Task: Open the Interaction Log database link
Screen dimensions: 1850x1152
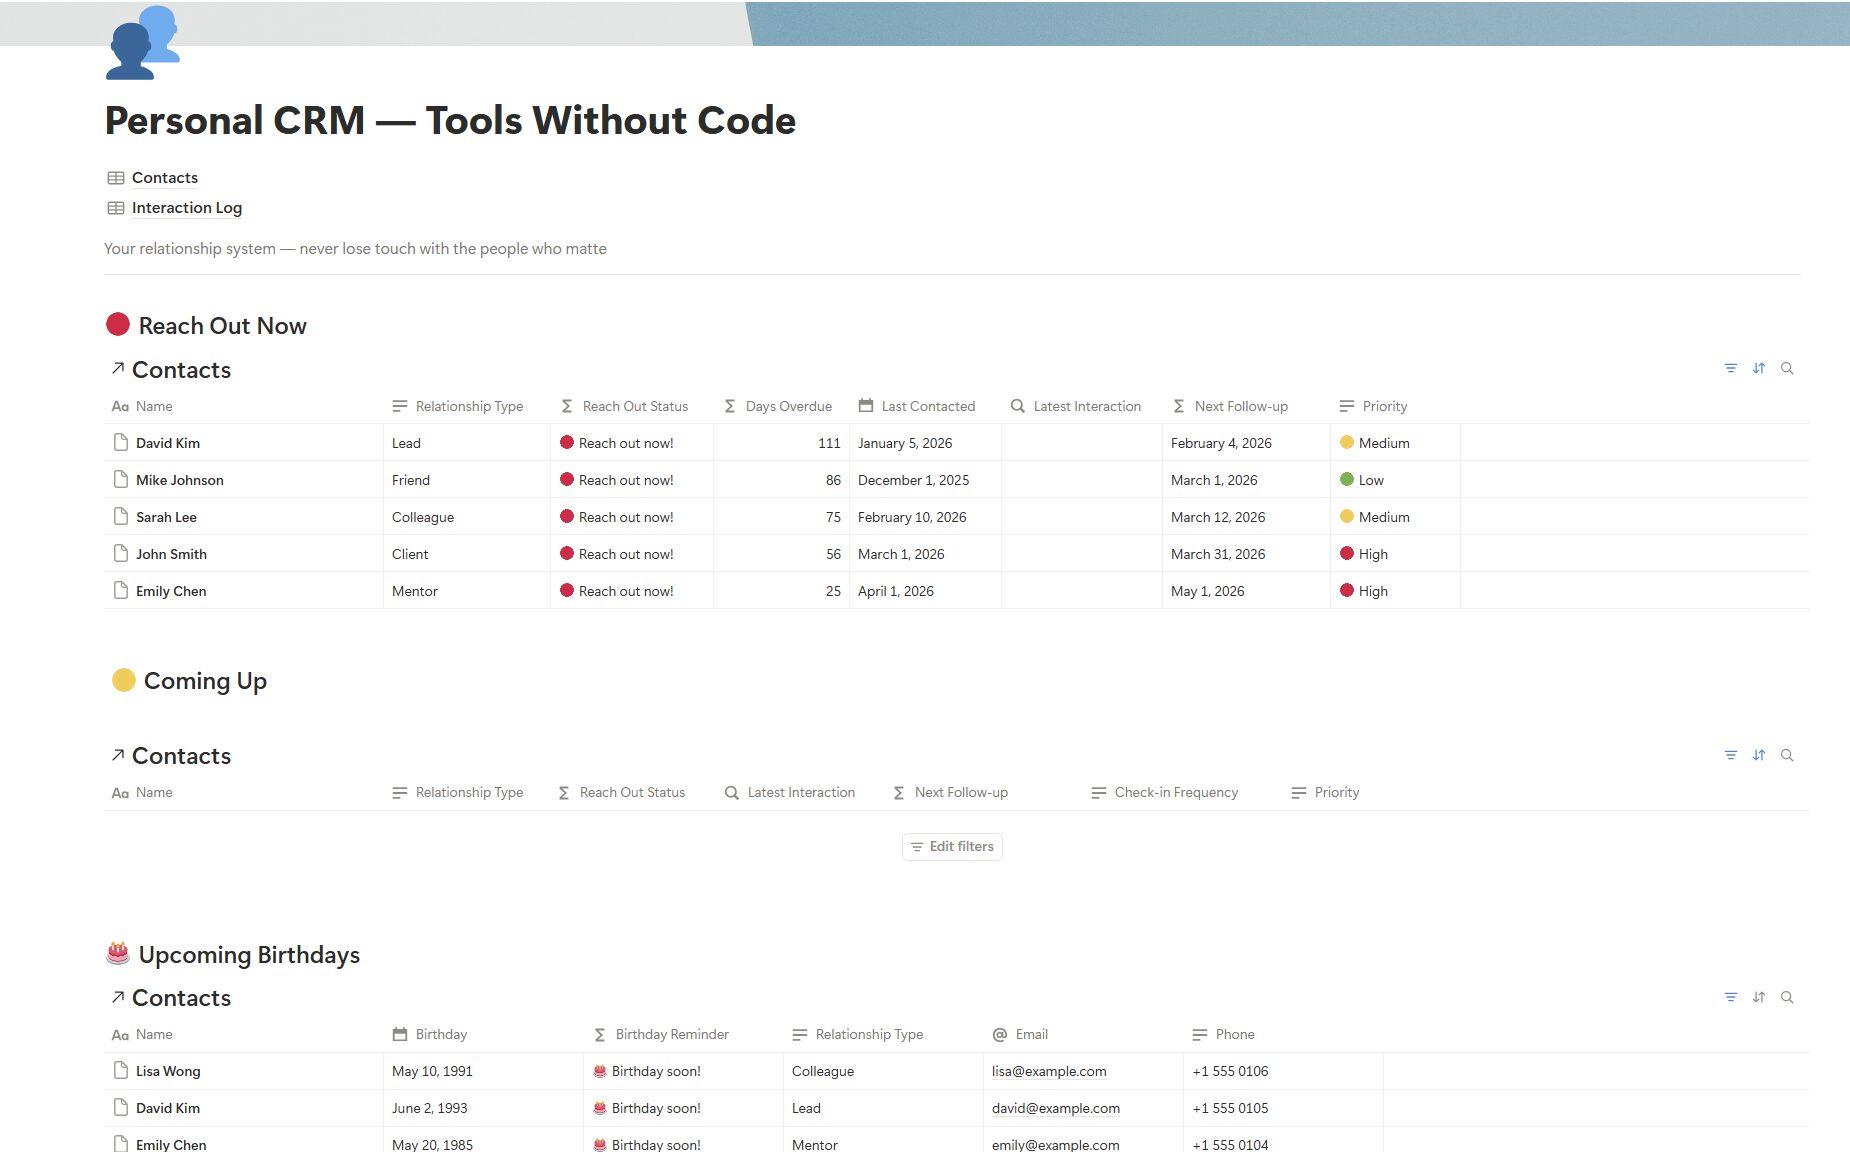Action: pyautogui.click(x=187, y=207)
